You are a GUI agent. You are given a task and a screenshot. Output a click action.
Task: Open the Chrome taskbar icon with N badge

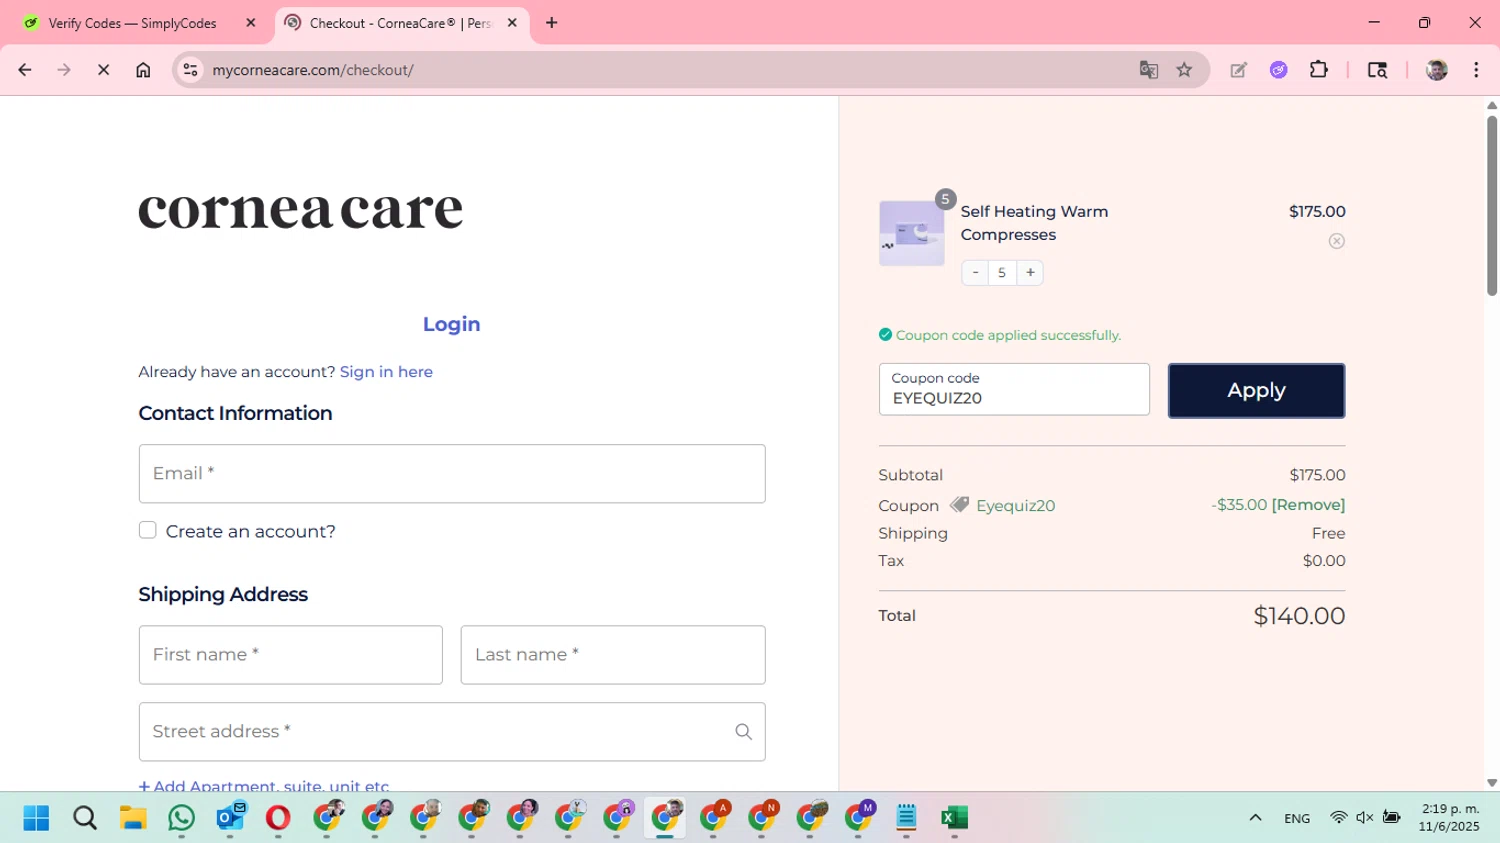pos(763,817)
